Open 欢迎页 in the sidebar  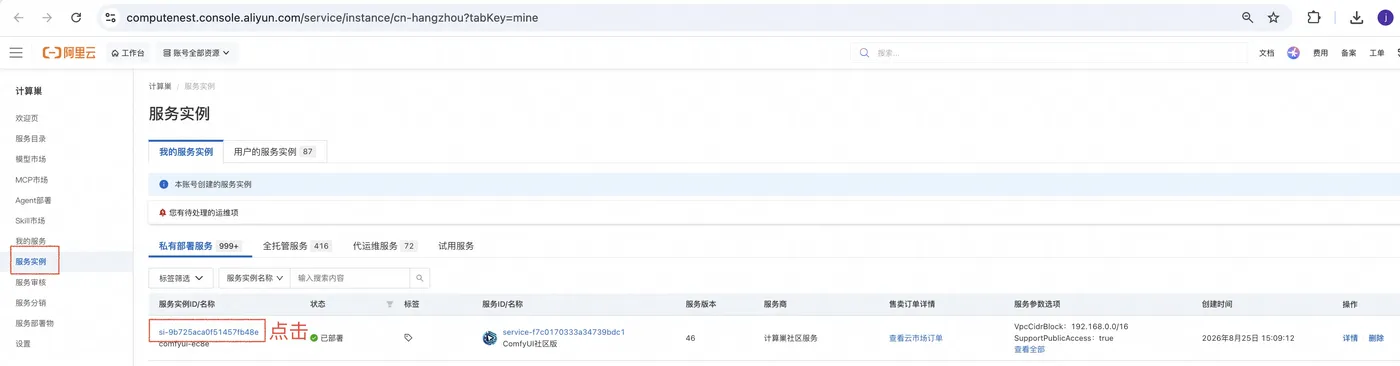click(27, 118)
